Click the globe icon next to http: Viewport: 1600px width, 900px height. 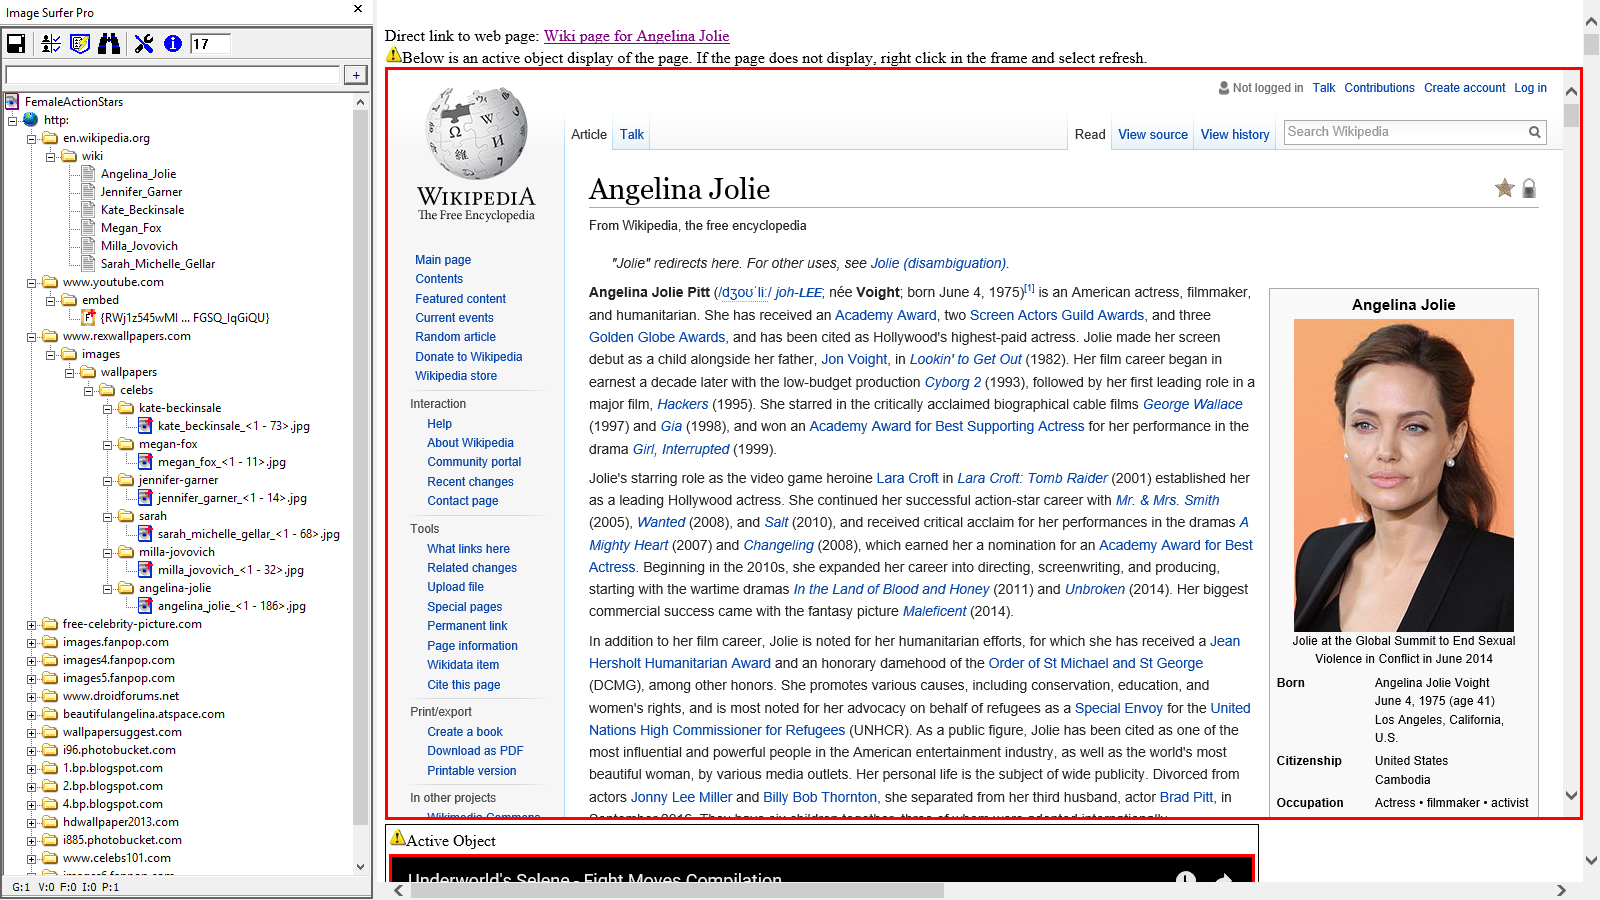31,119
